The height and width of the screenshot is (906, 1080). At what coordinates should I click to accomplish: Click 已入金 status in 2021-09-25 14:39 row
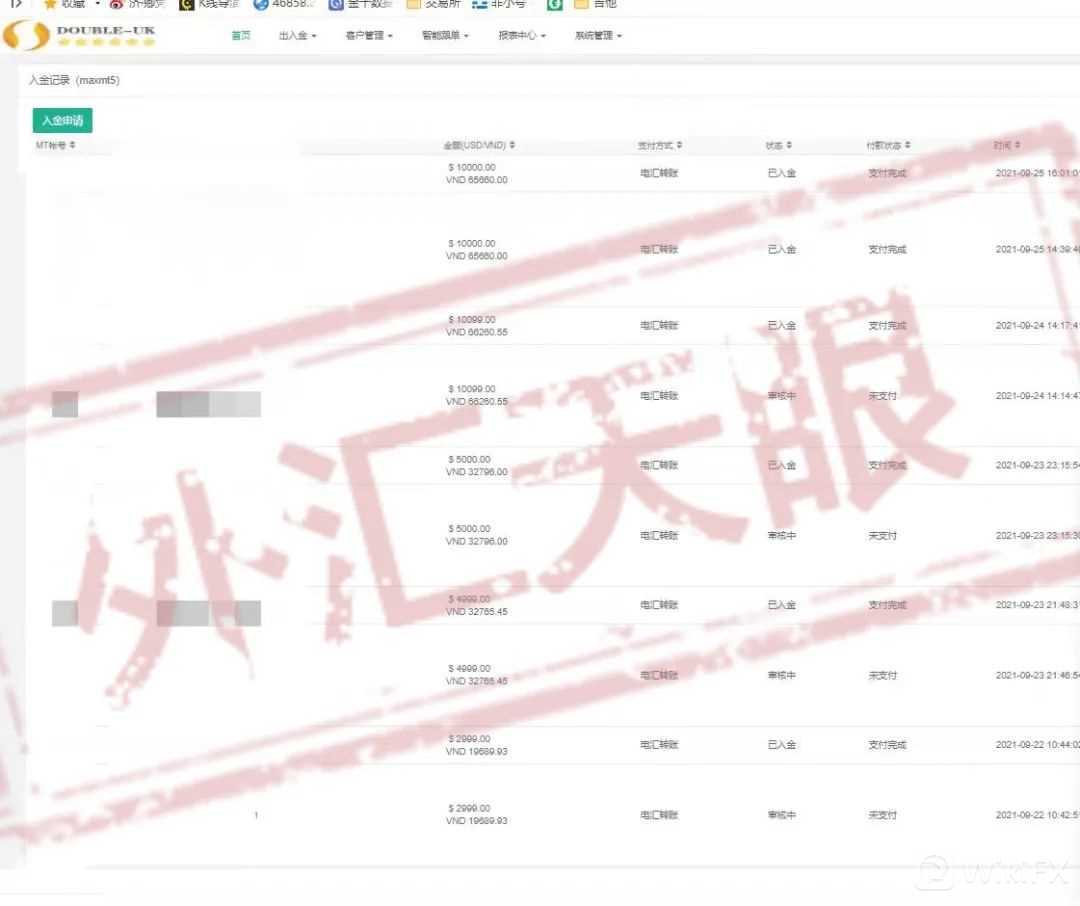(x=782, y=249)
